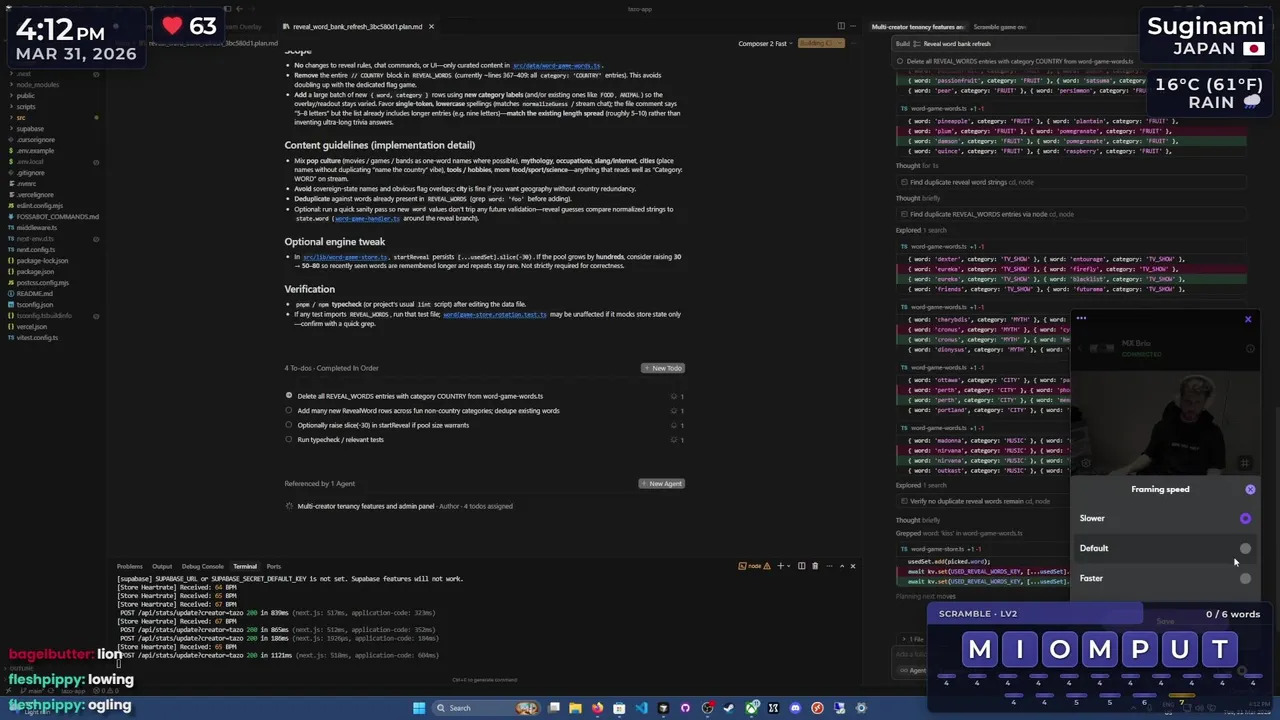Open the camera overlay three-dots menu
This screenshot has height=720, width=1280.
(x=1081, y=319)
